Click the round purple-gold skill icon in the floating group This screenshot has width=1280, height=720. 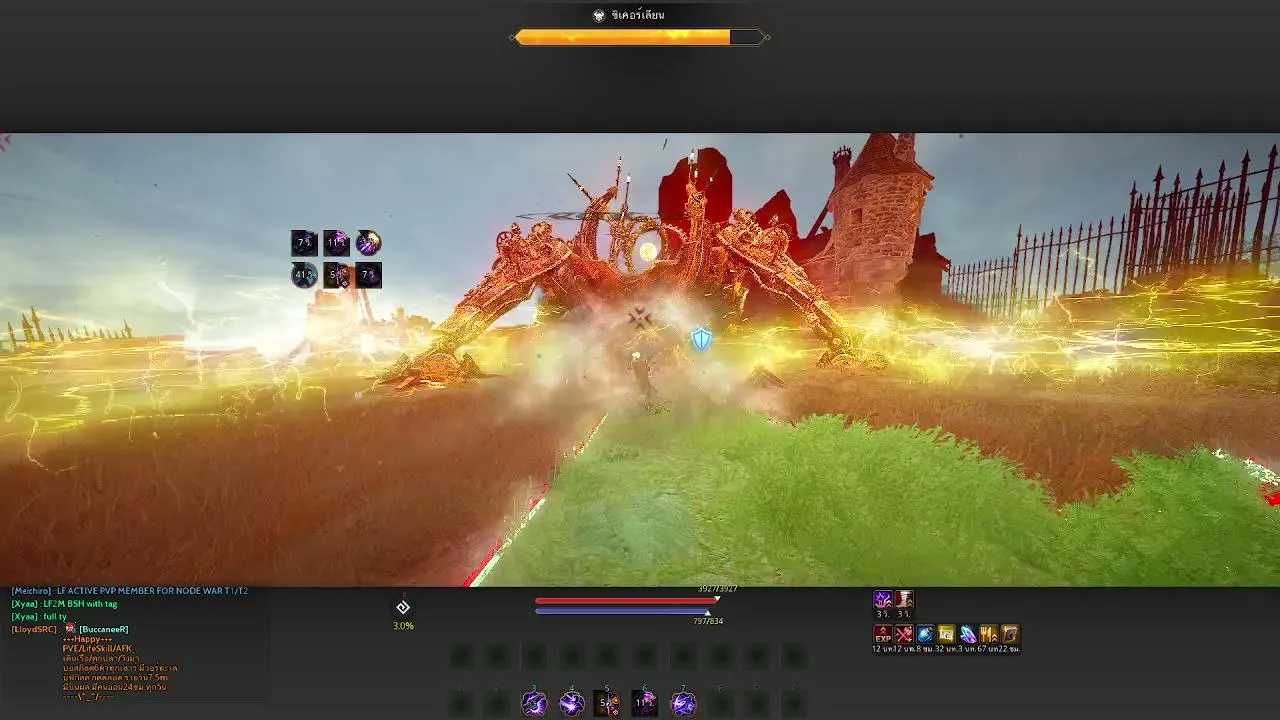(368, 242)
